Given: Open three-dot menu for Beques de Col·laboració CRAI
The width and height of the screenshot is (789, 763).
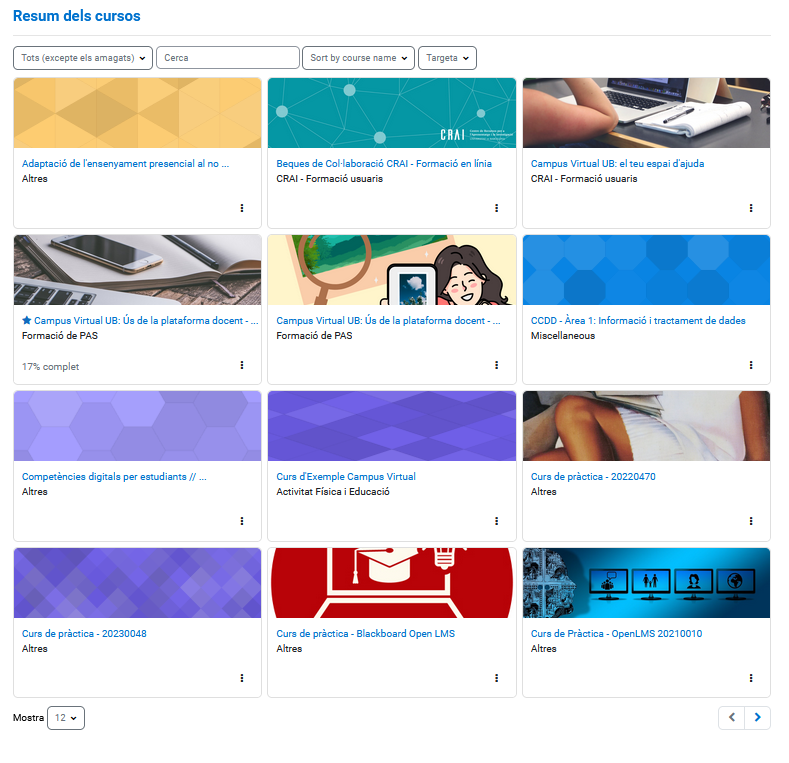Looking at the screenshot, I should coord(496,208).
